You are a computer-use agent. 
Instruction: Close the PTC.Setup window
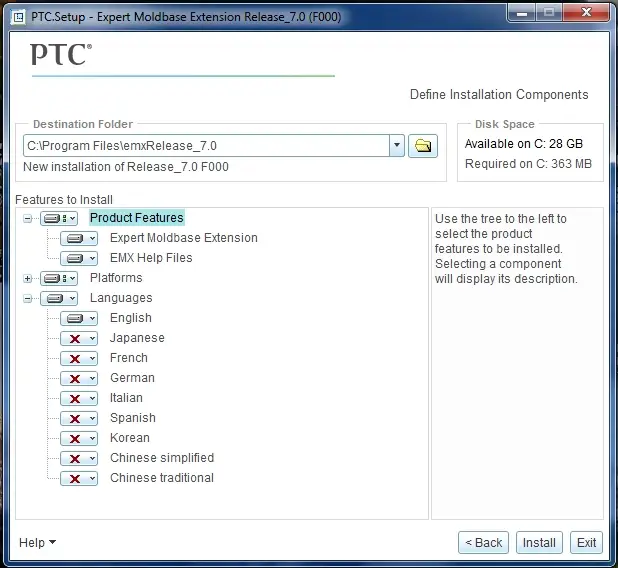pyautogui.click(x=586, y=13)
